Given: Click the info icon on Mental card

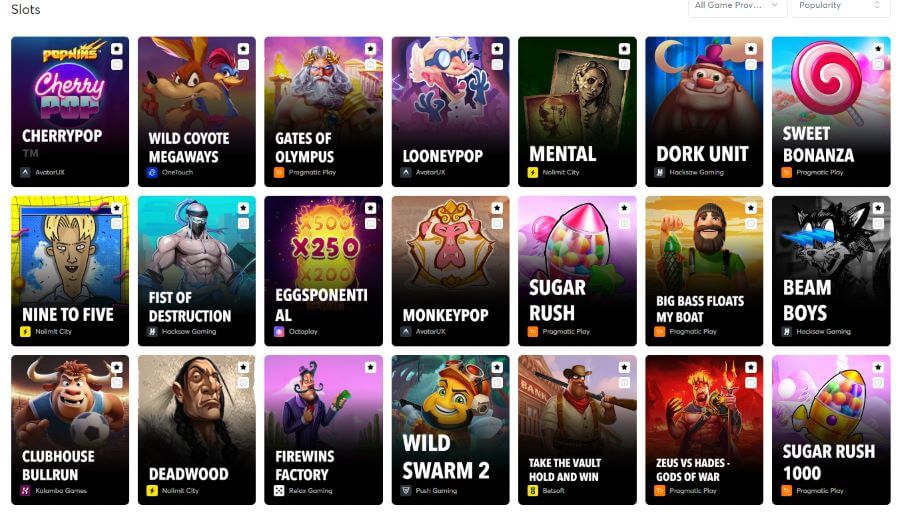Looking at the screenshot, I should pos(624,65).
